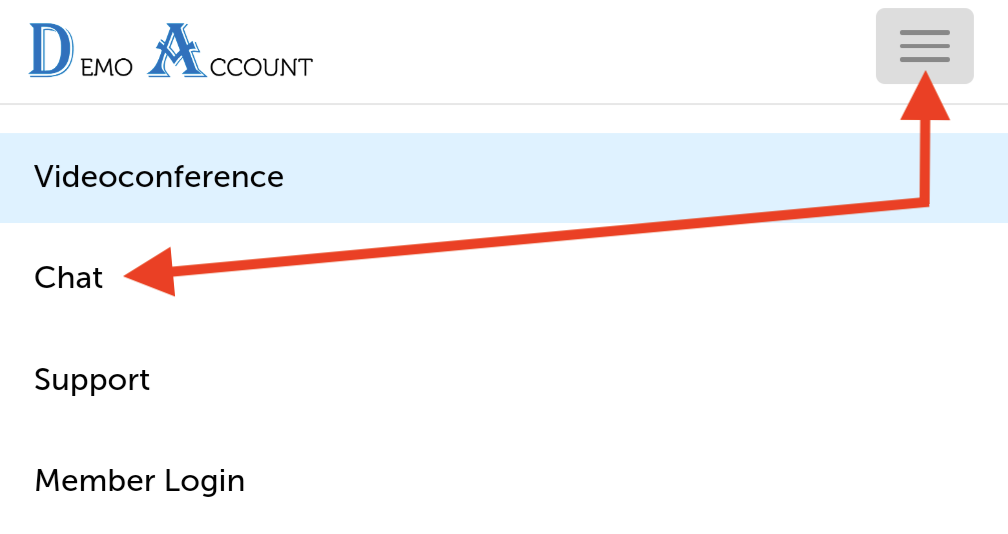Viewport: 1008px width, 534px height.
Task: Click the ornate blue A in logo
Action: 175,50
